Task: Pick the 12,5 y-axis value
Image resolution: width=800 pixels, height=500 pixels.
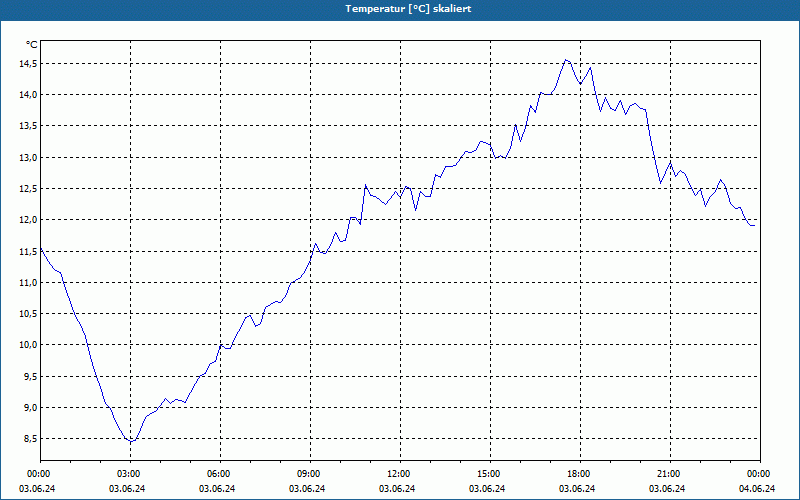Action: pos(28,189)
